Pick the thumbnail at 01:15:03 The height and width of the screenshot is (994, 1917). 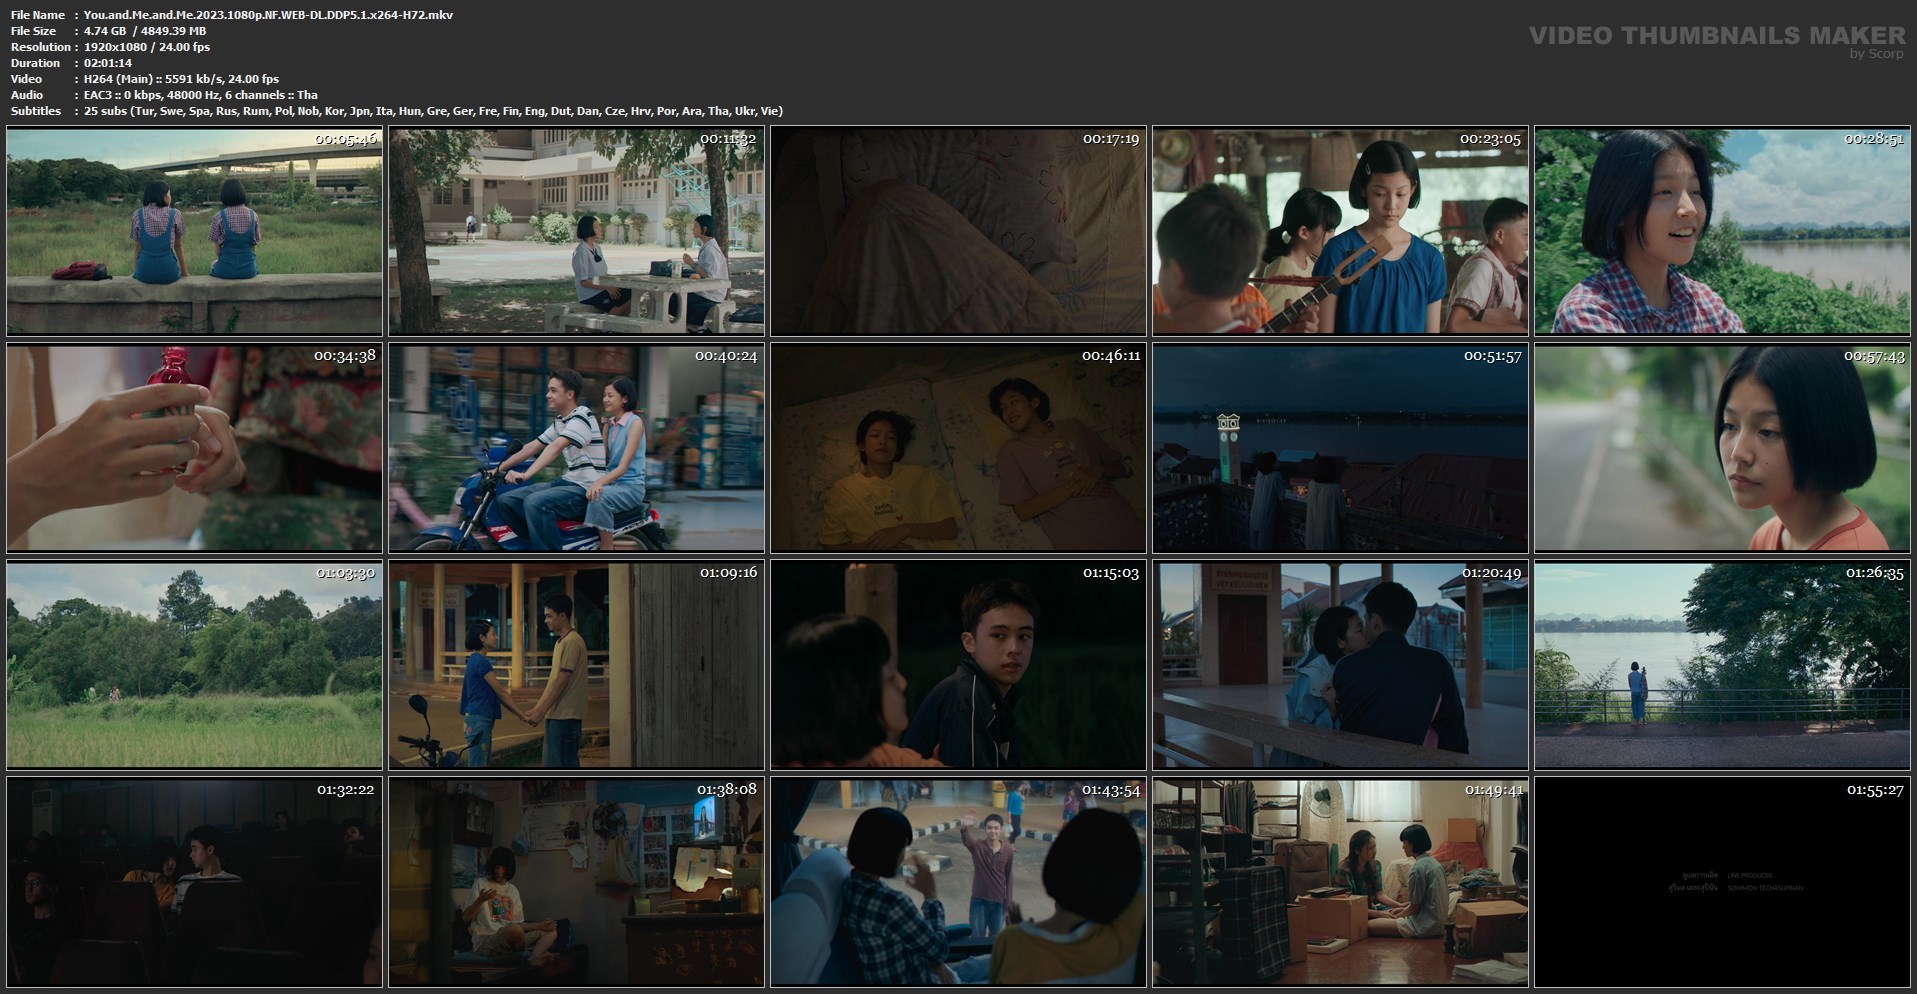click(958, 665)
